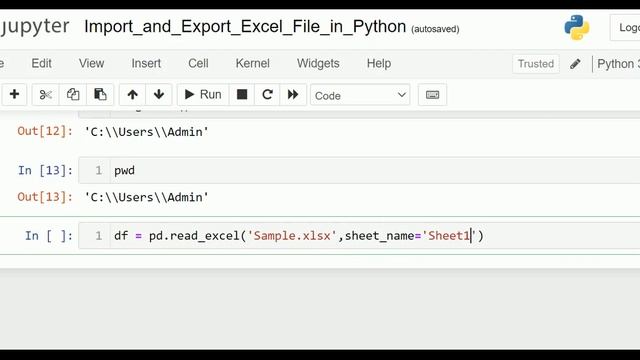The width and height of the screenshot is (640, 360).
Task: Restart kernel and rerun all fast-forward icon
Action: pos(293,95)
